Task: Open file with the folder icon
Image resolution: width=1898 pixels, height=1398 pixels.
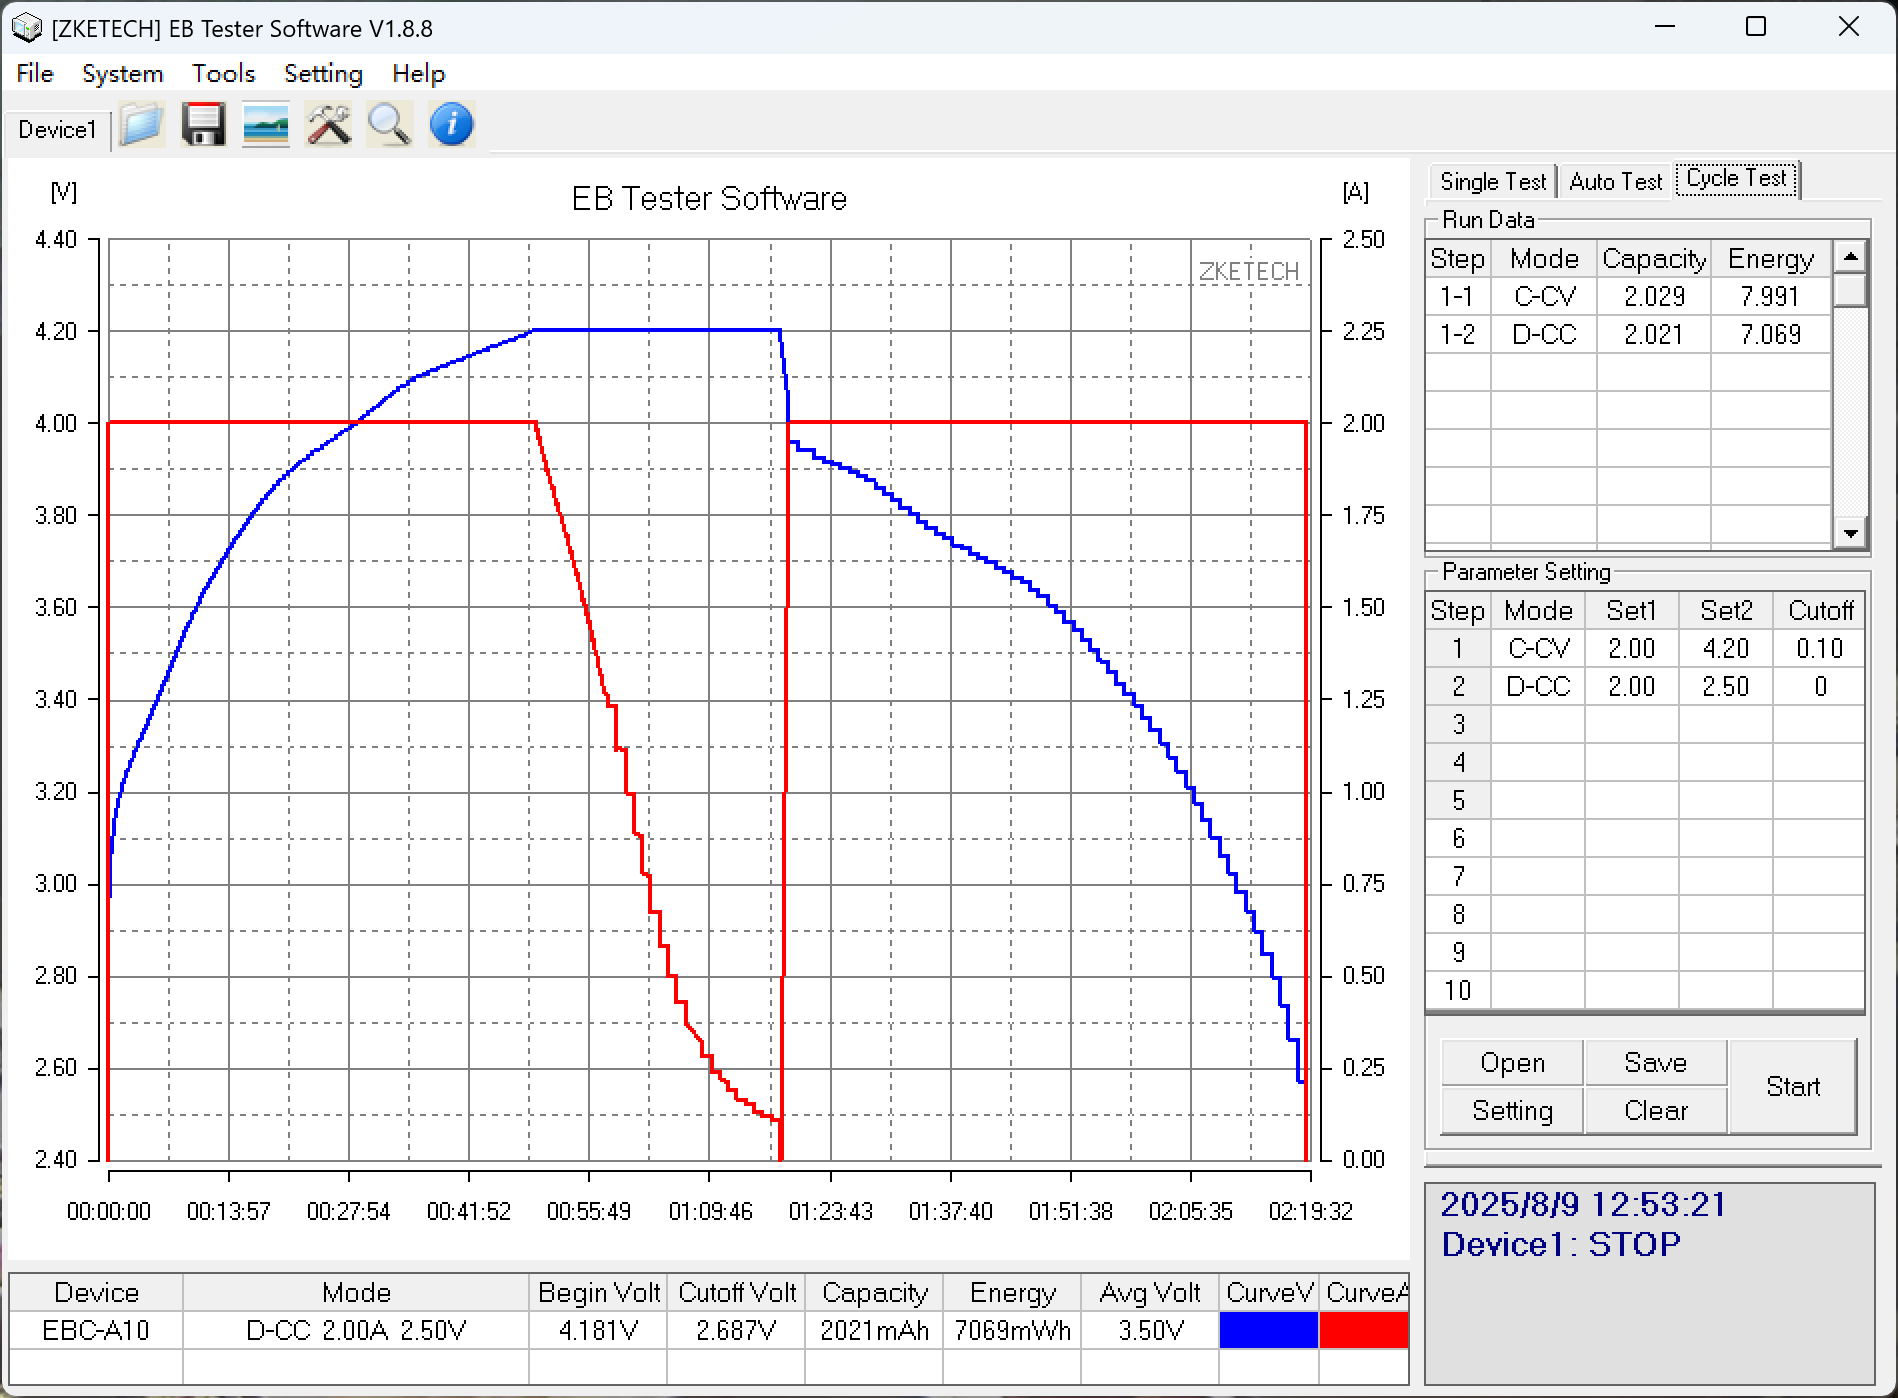Action: [x=142, y=126]
